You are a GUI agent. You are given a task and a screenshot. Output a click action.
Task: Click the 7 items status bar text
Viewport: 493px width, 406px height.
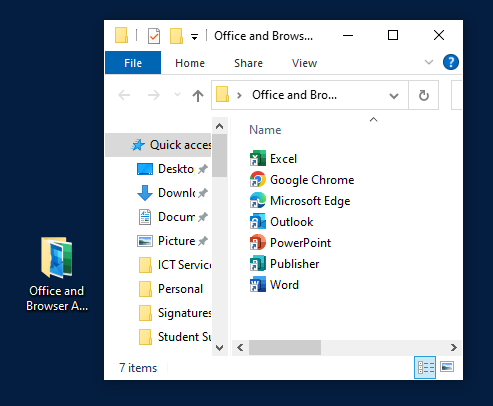pos(138,368)
